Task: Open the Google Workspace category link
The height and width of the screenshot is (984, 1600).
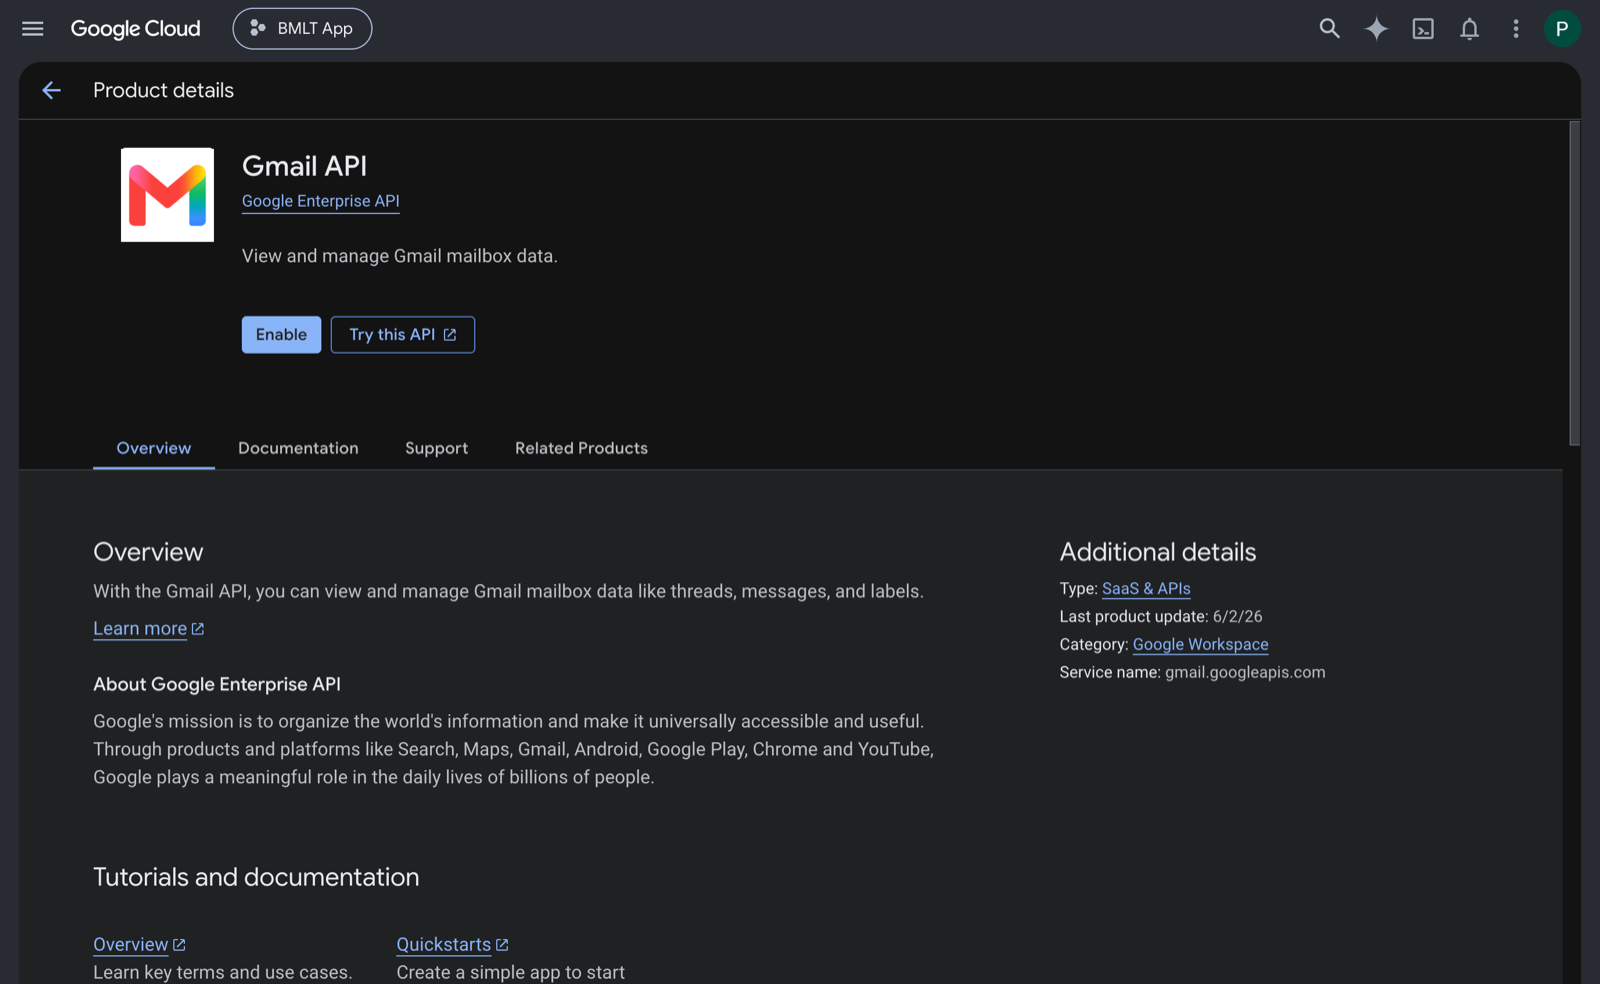Action: [x=1200, y=645]
